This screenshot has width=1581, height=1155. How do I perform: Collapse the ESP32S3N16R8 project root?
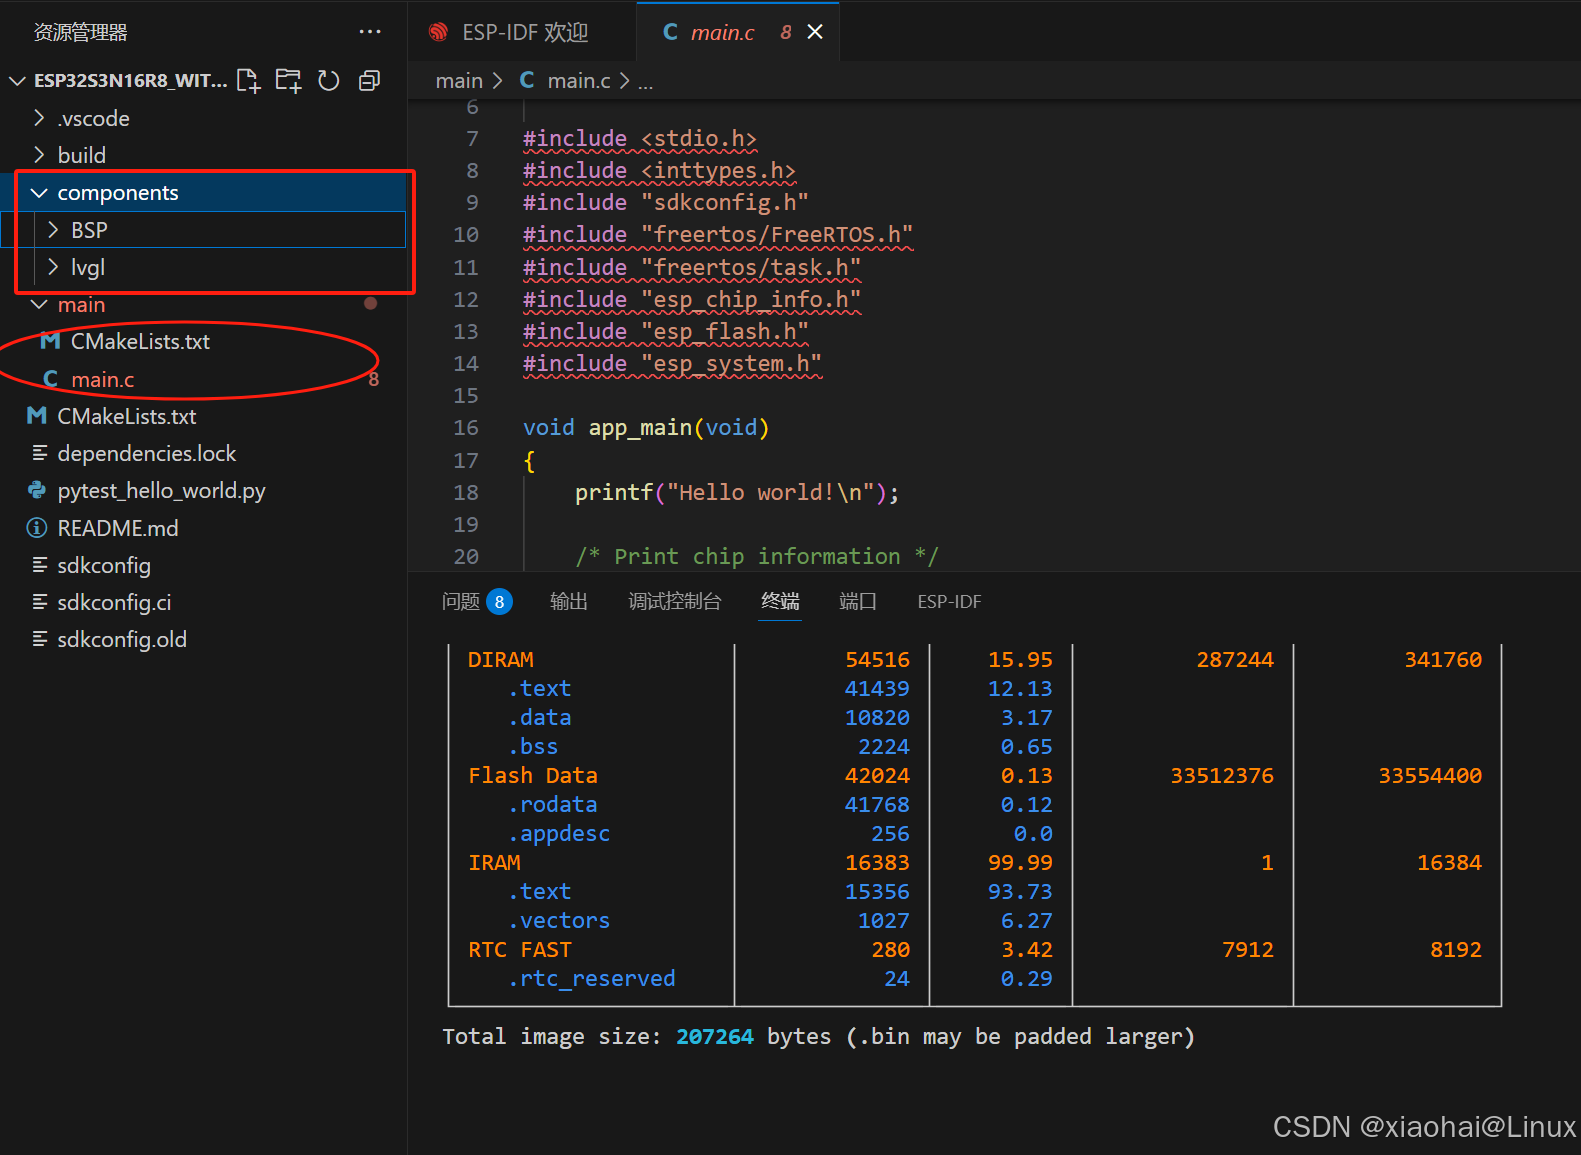(17, 80)
